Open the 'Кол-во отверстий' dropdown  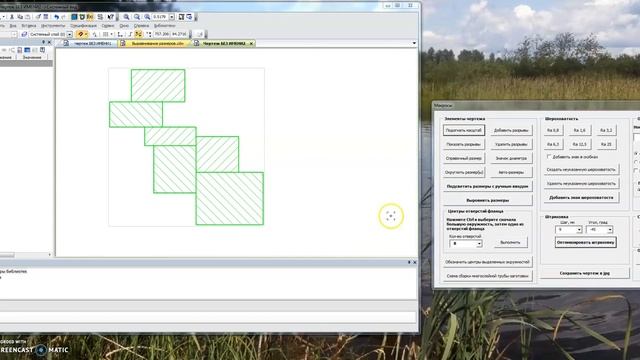click(x=479, y=244)
